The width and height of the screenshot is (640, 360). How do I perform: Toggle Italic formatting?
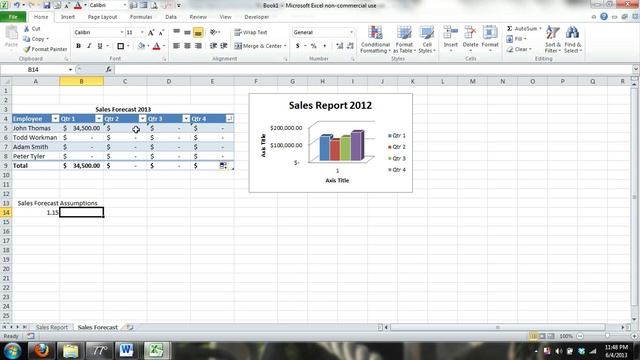(x=89, y=46)
